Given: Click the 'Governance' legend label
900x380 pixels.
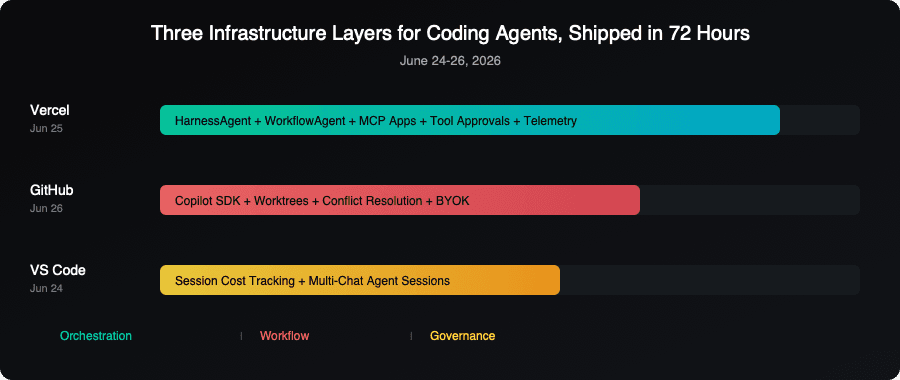Looking at the screenshot, I should [x=462, y=336].
